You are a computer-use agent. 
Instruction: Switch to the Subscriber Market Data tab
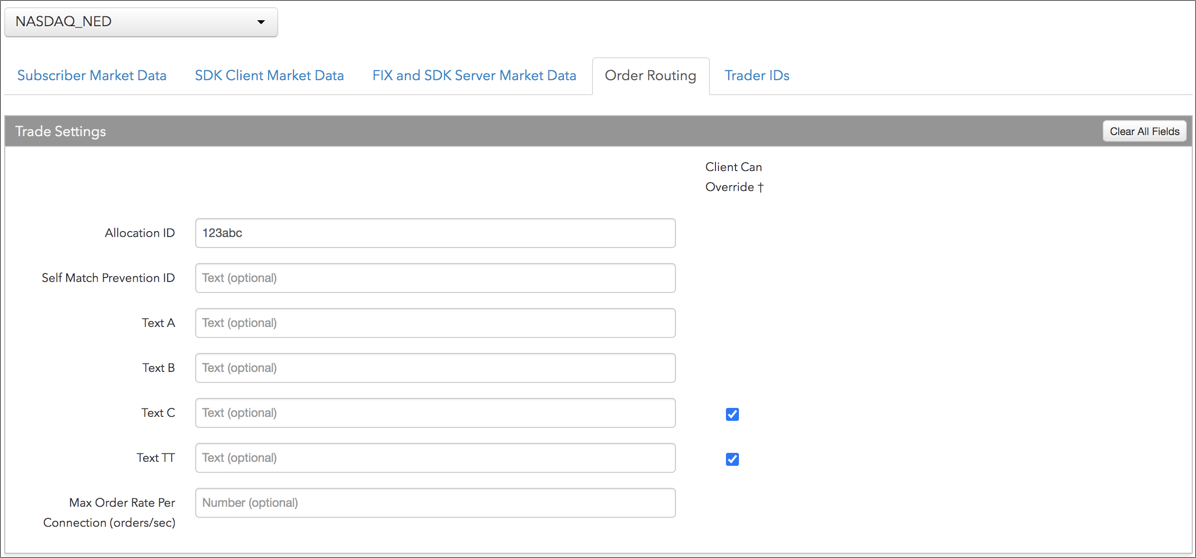[x=92, y=76]
